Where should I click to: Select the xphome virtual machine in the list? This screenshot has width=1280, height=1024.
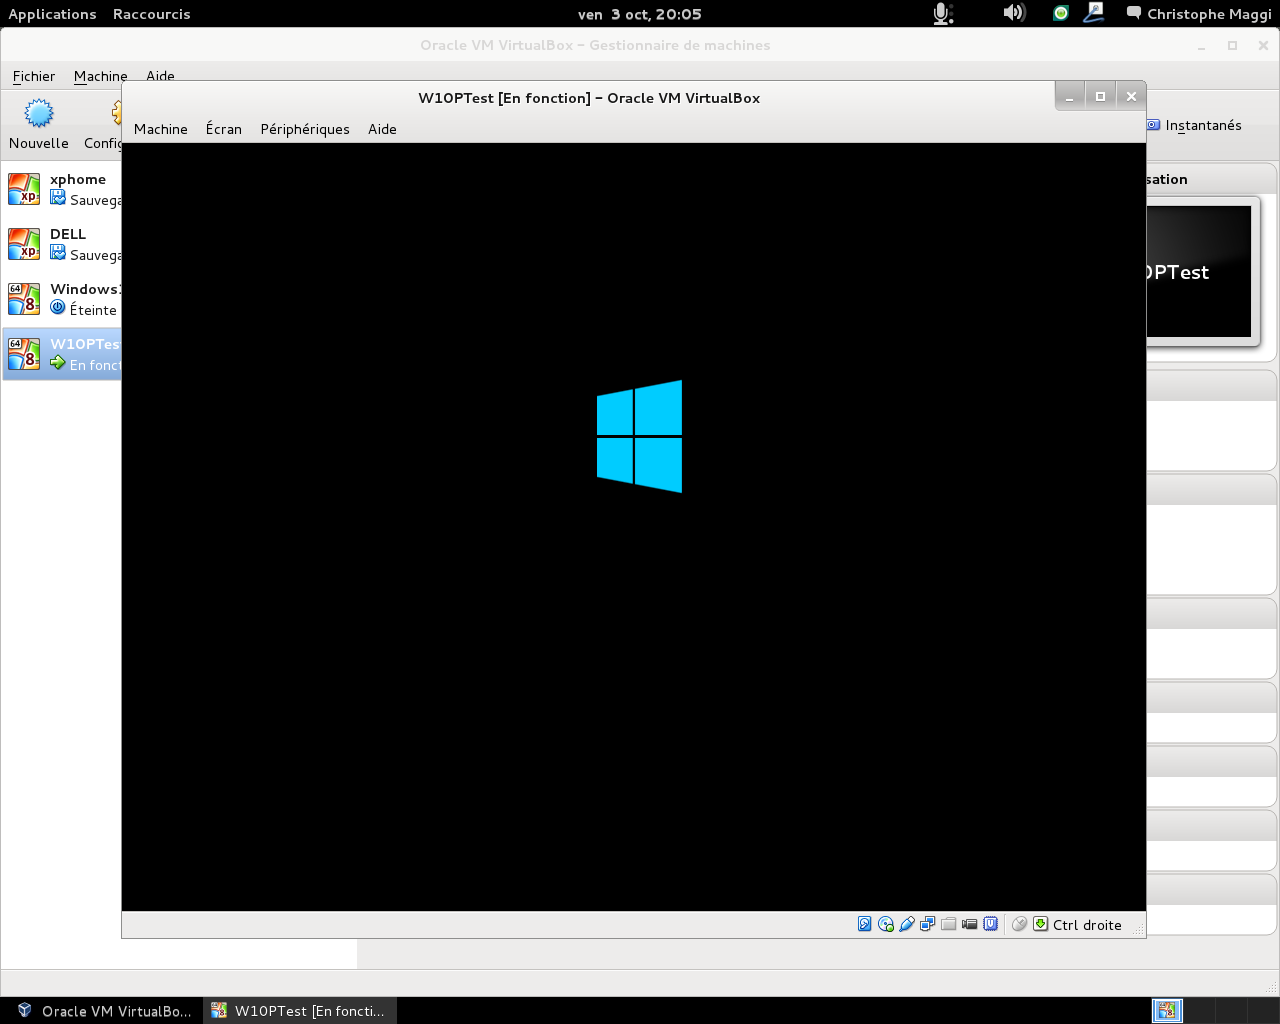pos(62,189)
